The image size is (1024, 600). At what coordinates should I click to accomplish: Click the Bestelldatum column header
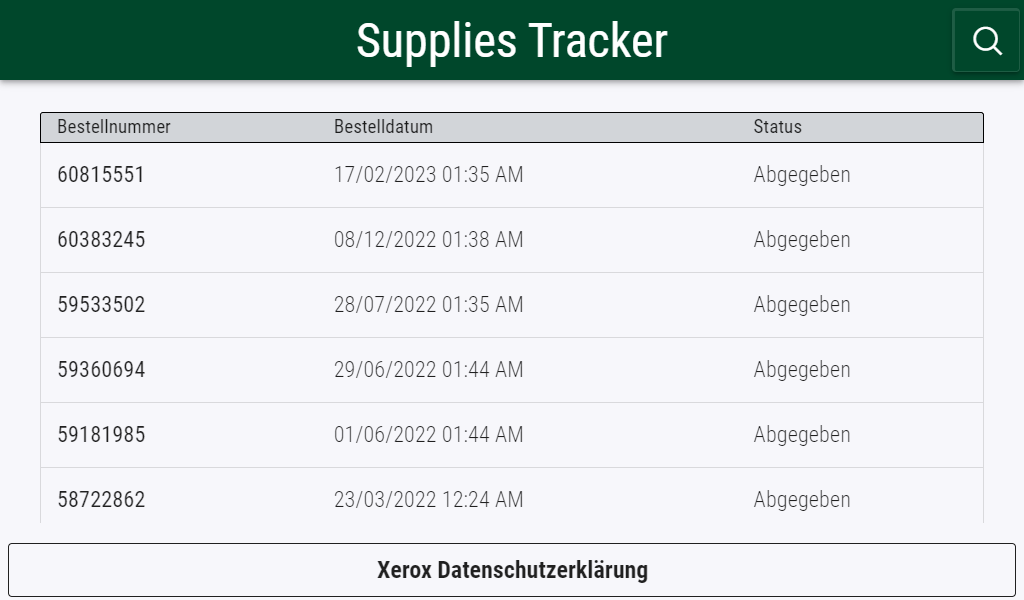[x=383, y=127]
